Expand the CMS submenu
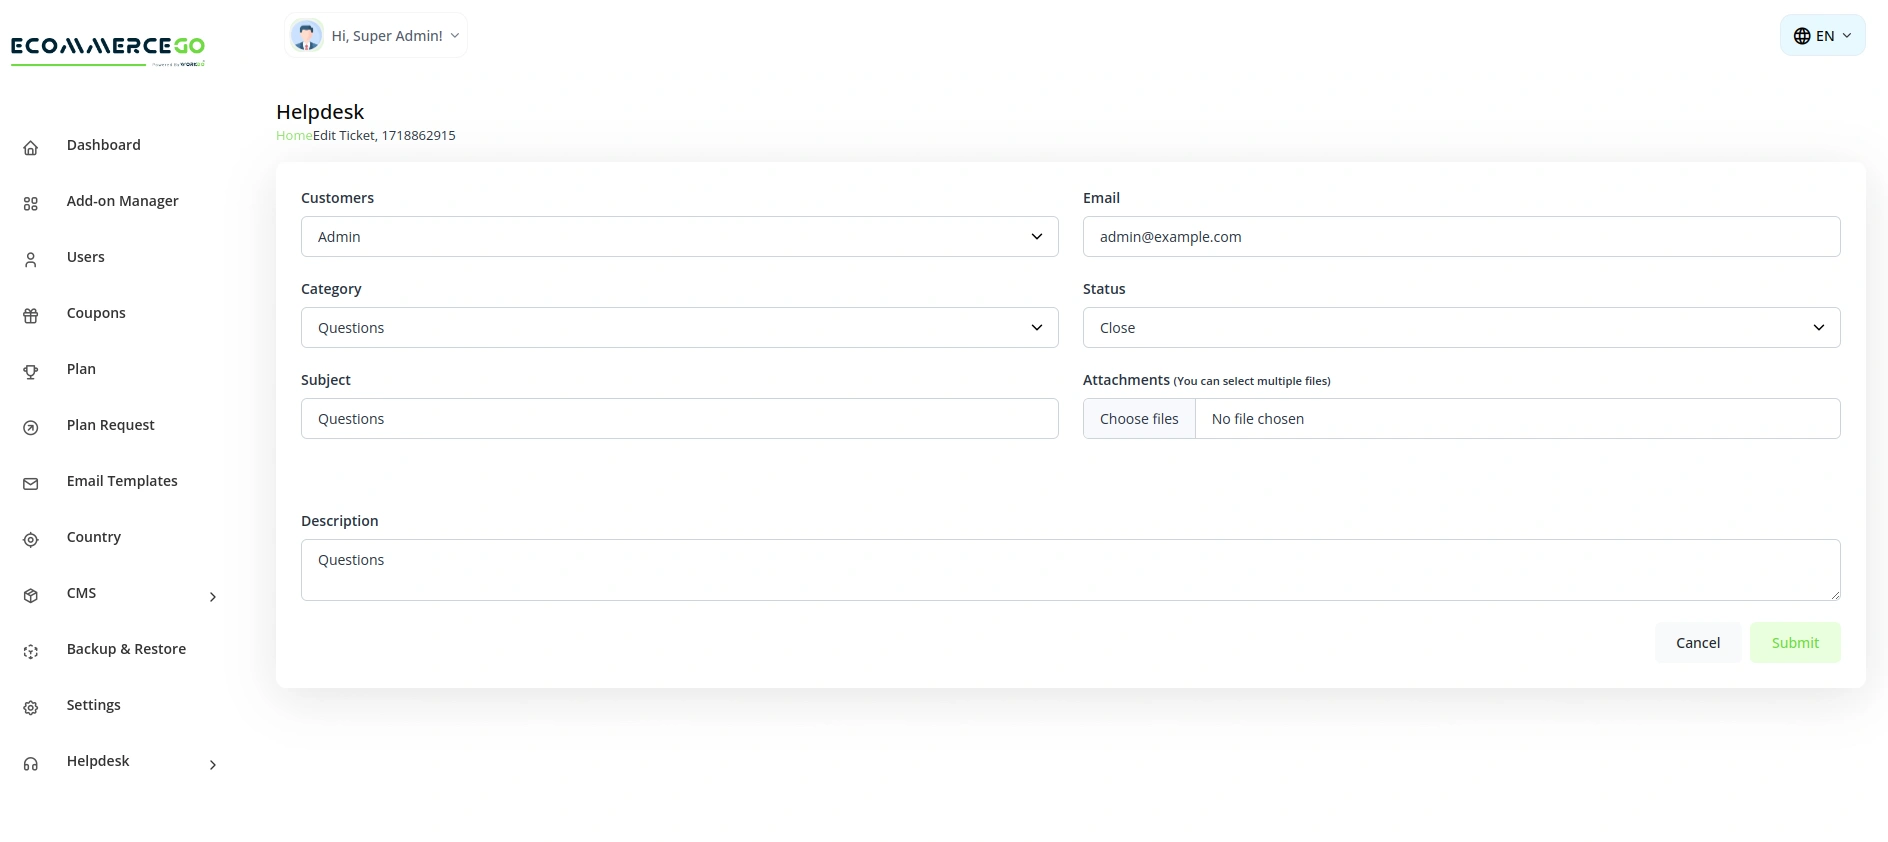This screenshot has height=842, width=1888. (x=212, y=596)
